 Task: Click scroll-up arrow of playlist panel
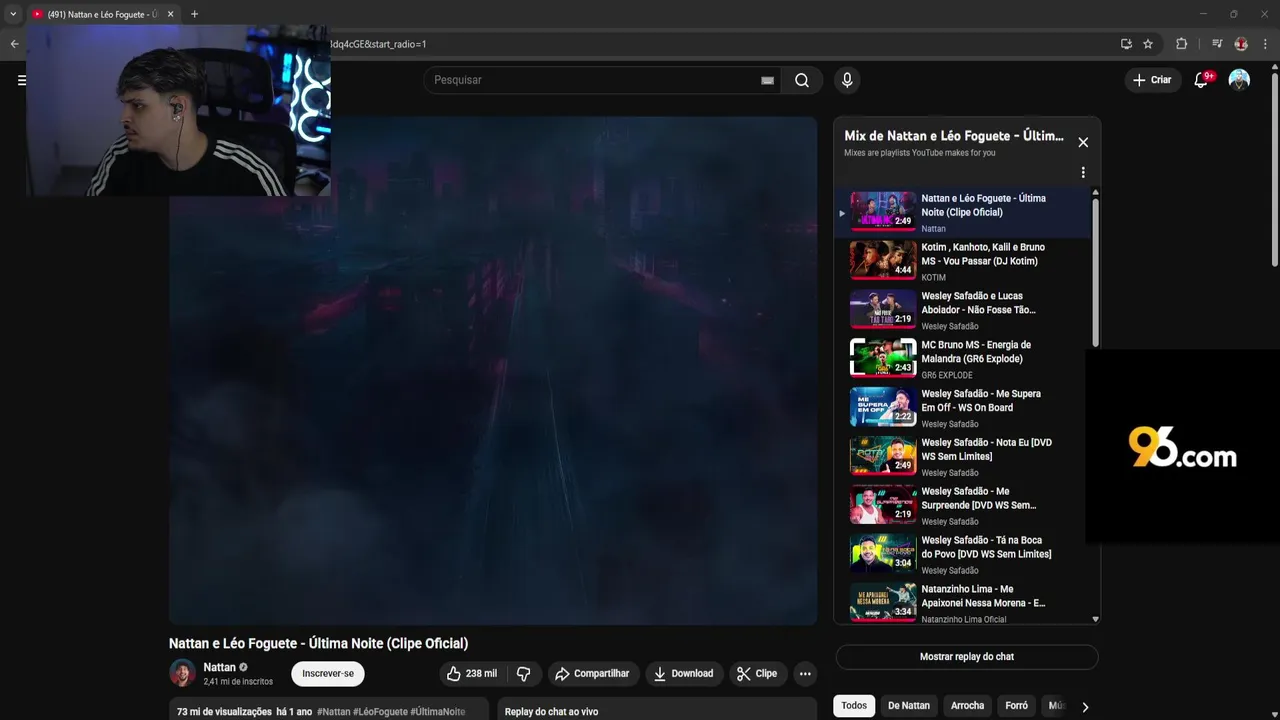(1095, 192)
